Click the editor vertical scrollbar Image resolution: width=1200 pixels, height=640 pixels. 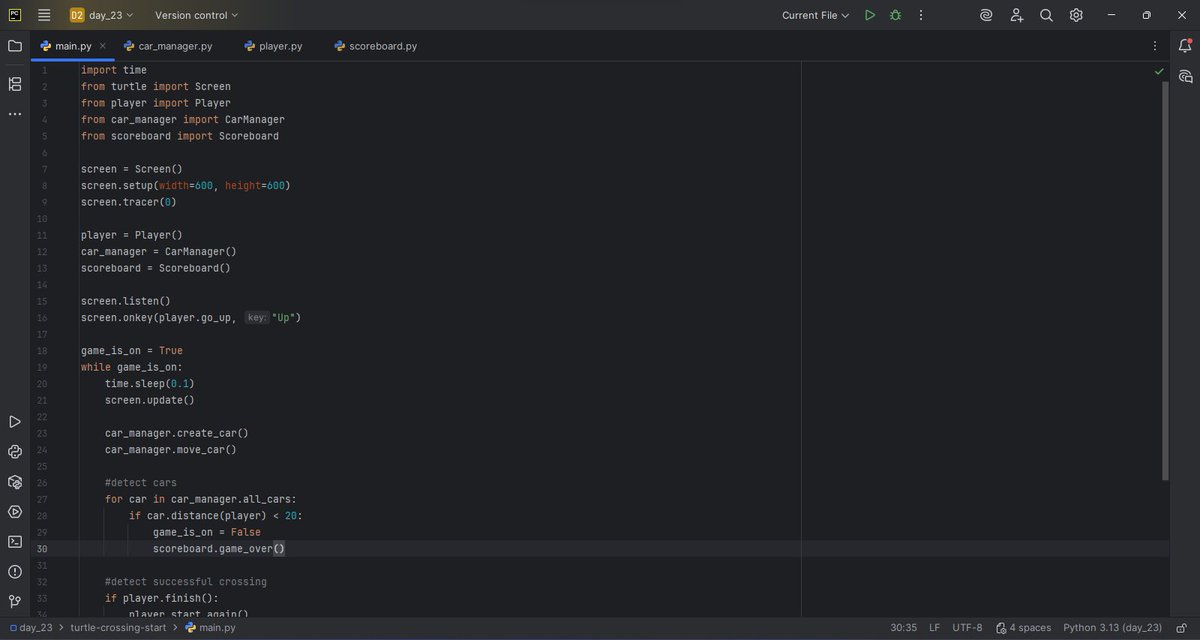[1164, 280]
